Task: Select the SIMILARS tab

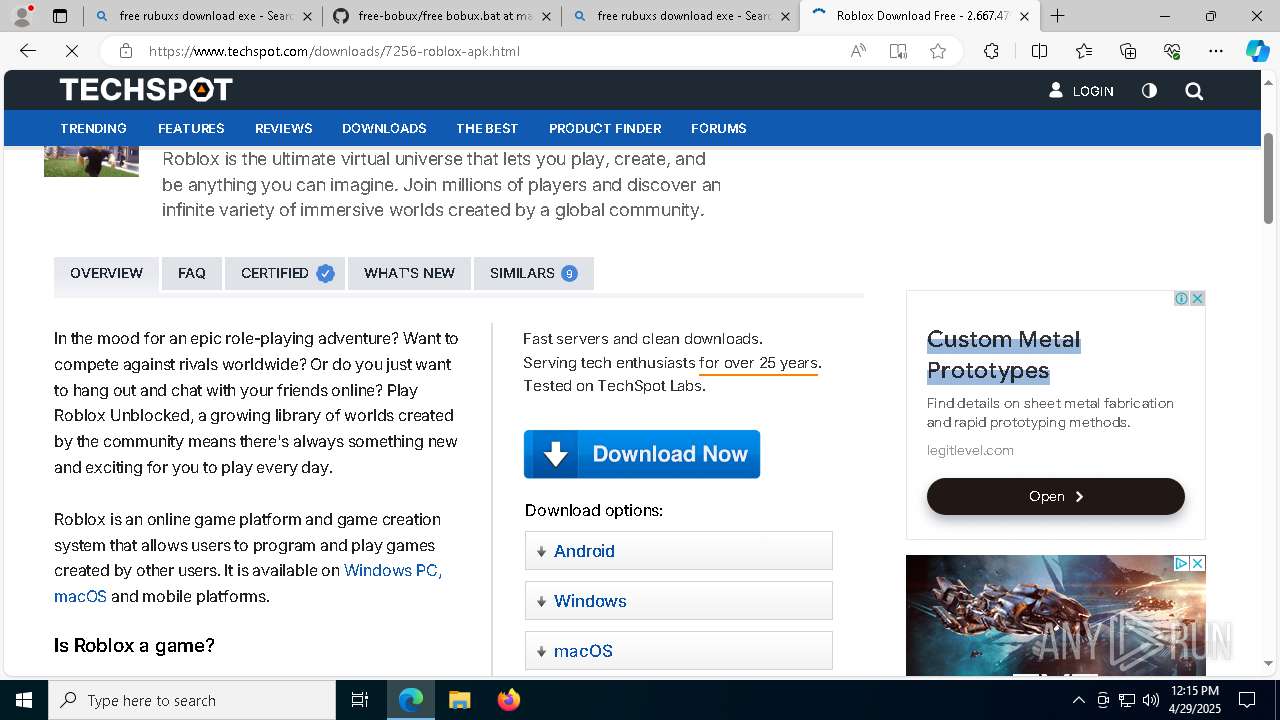Action: click(x=534, y=273)
